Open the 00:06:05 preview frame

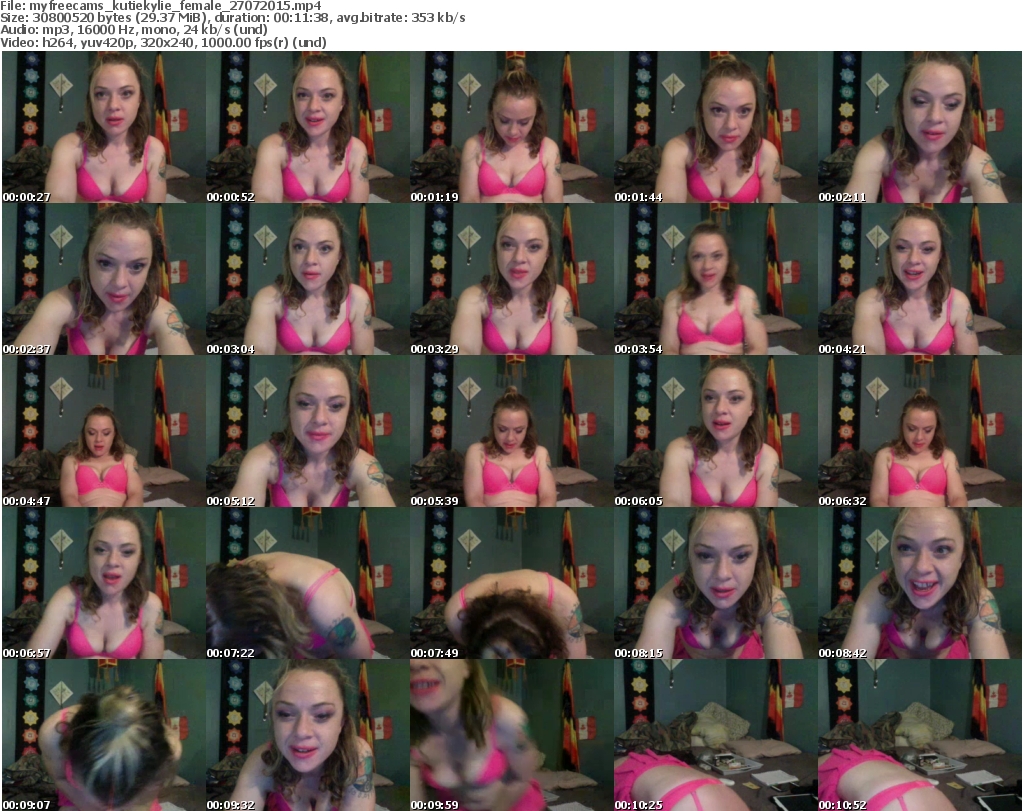(x=715, y=432)
